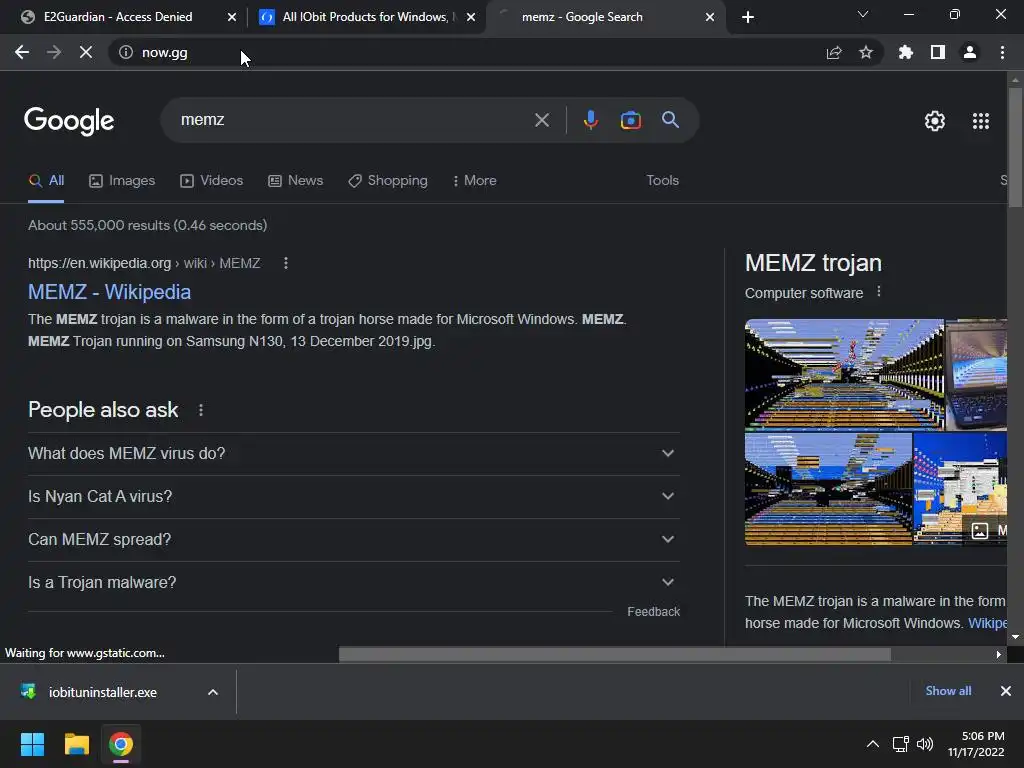Close the memz Google Search tab
Image resolution: width=1024 pixels, height=768 pixels.
710,17
